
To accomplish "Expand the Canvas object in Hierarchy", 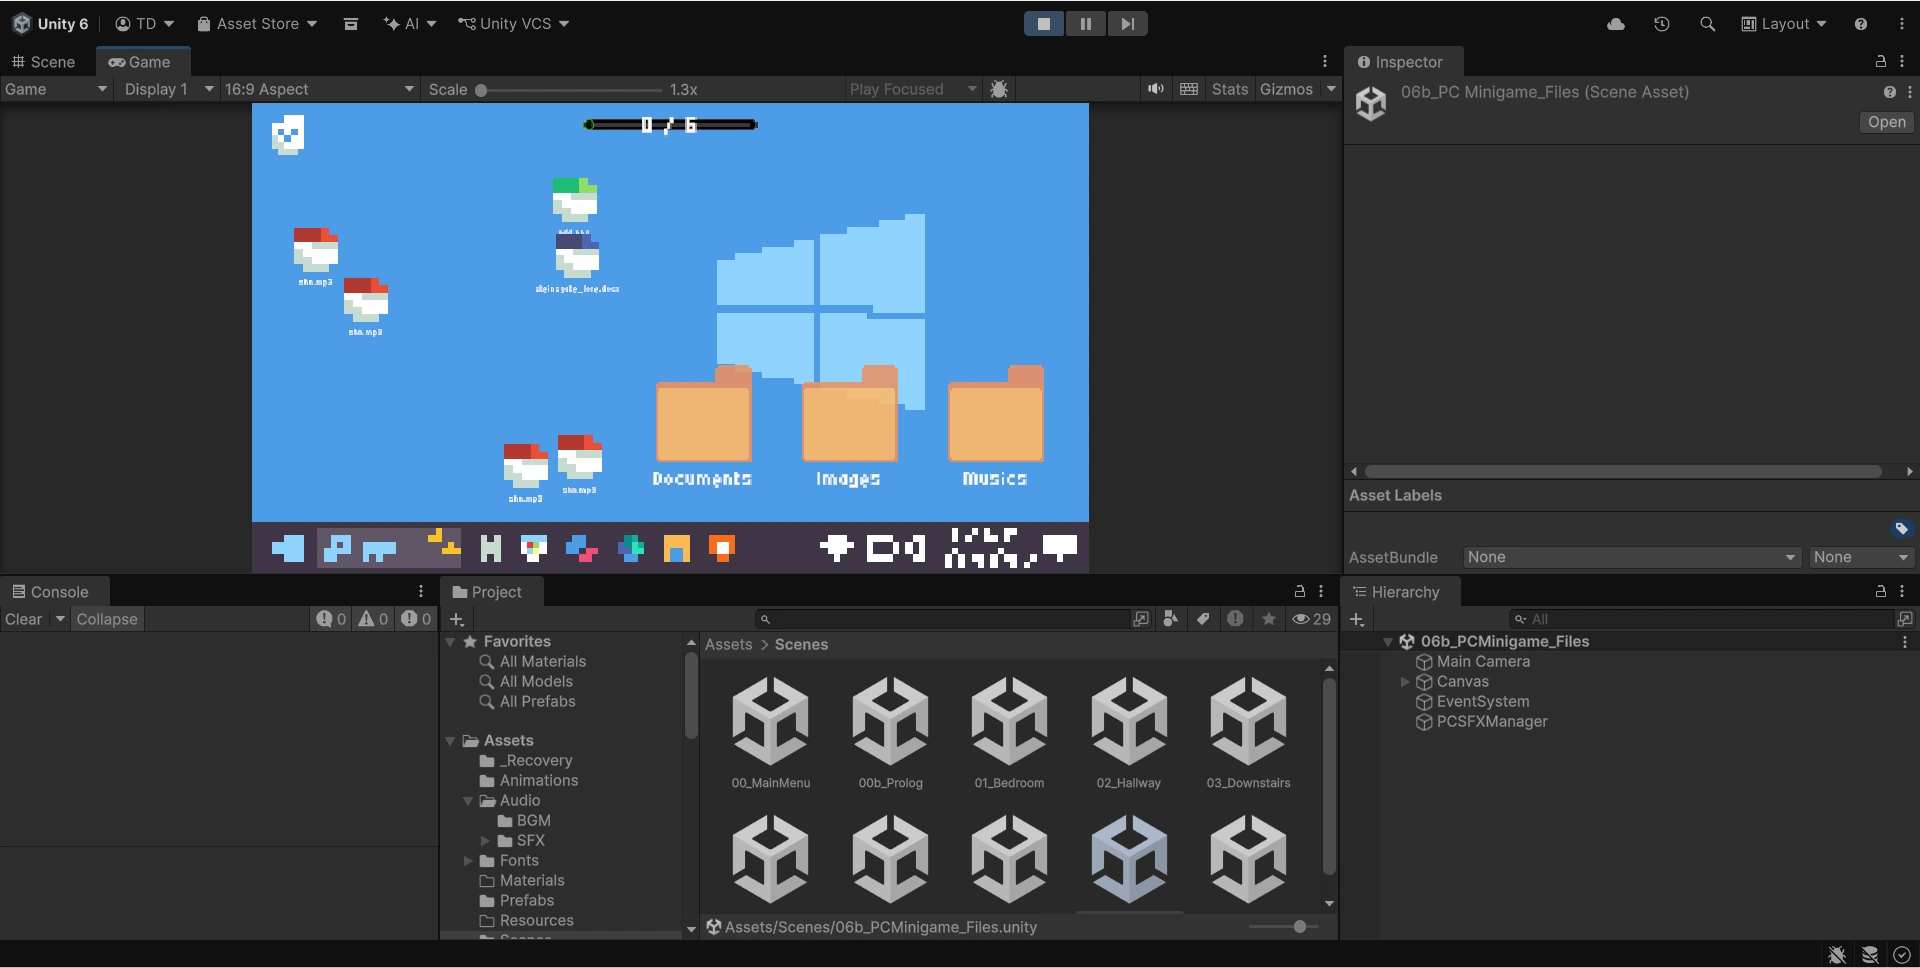I will (x=1405, y=682).
